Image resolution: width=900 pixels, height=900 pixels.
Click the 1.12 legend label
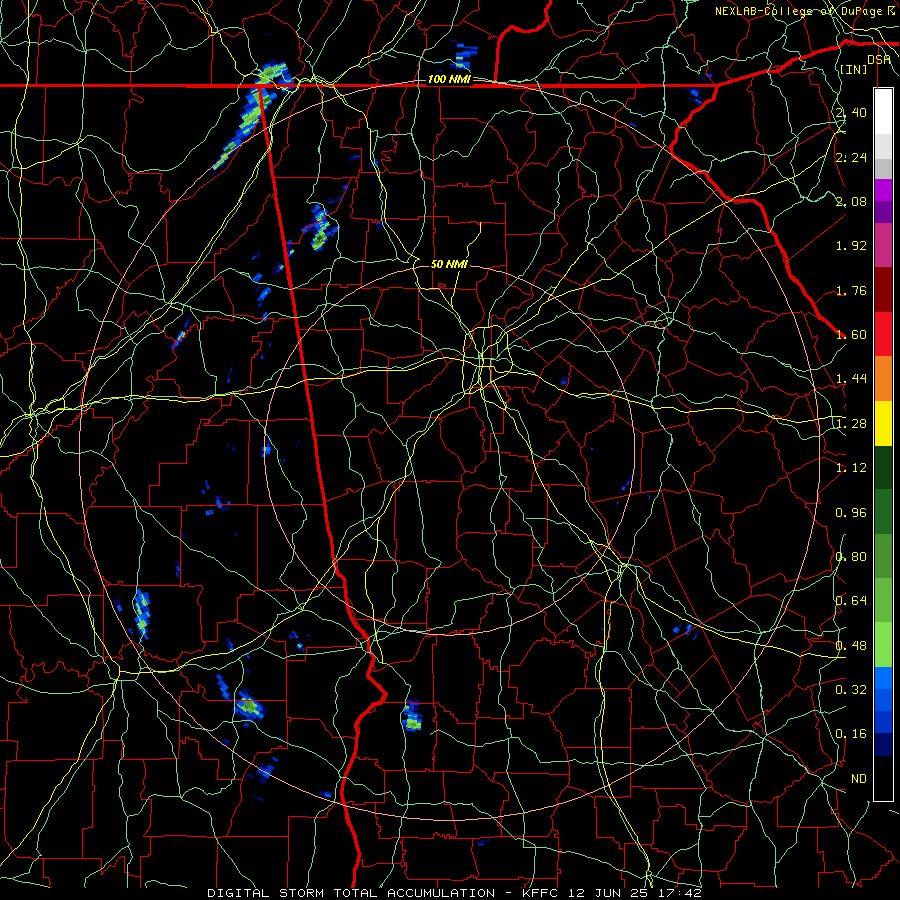(851, 468)
